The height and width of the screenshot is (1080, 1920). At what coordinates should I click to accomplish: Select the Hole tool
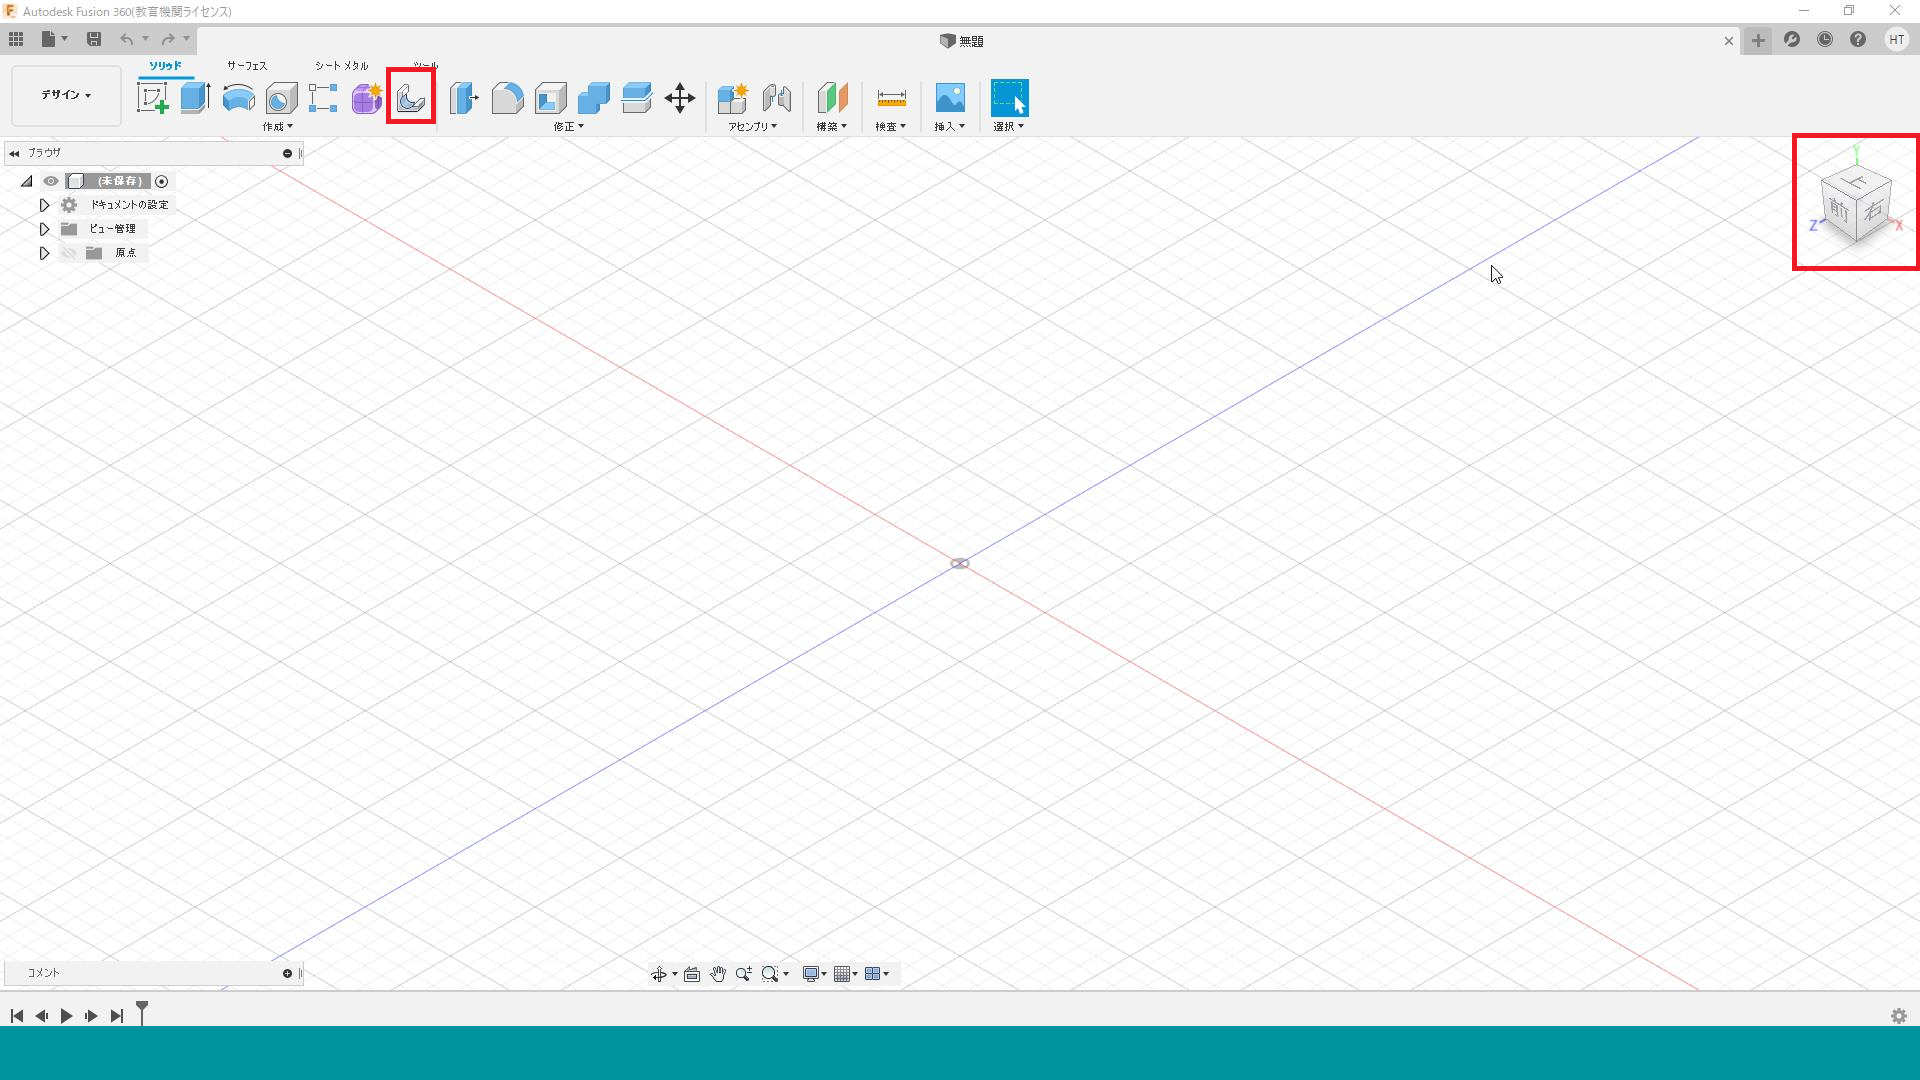click(x=281, y=98)
